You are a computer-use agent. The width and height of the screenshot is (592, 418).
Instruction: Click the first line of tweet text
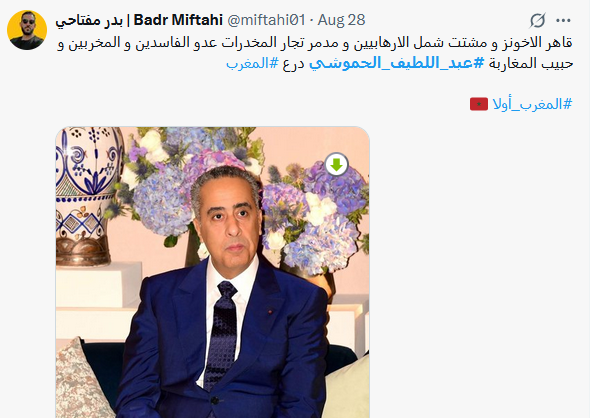(315, 43)
